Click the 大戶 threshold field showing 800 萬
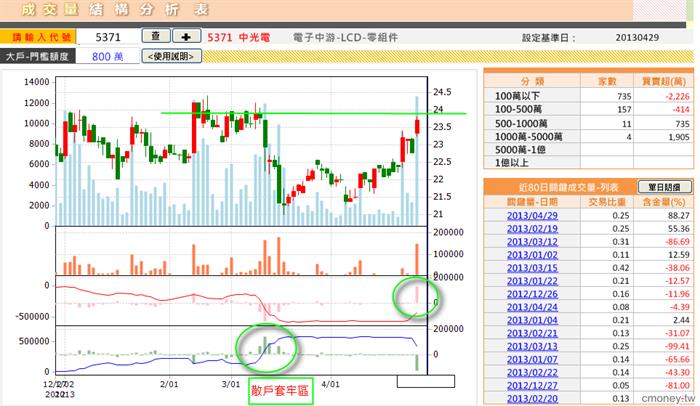This screenshot has width=700, height=406. pos(108,57)
